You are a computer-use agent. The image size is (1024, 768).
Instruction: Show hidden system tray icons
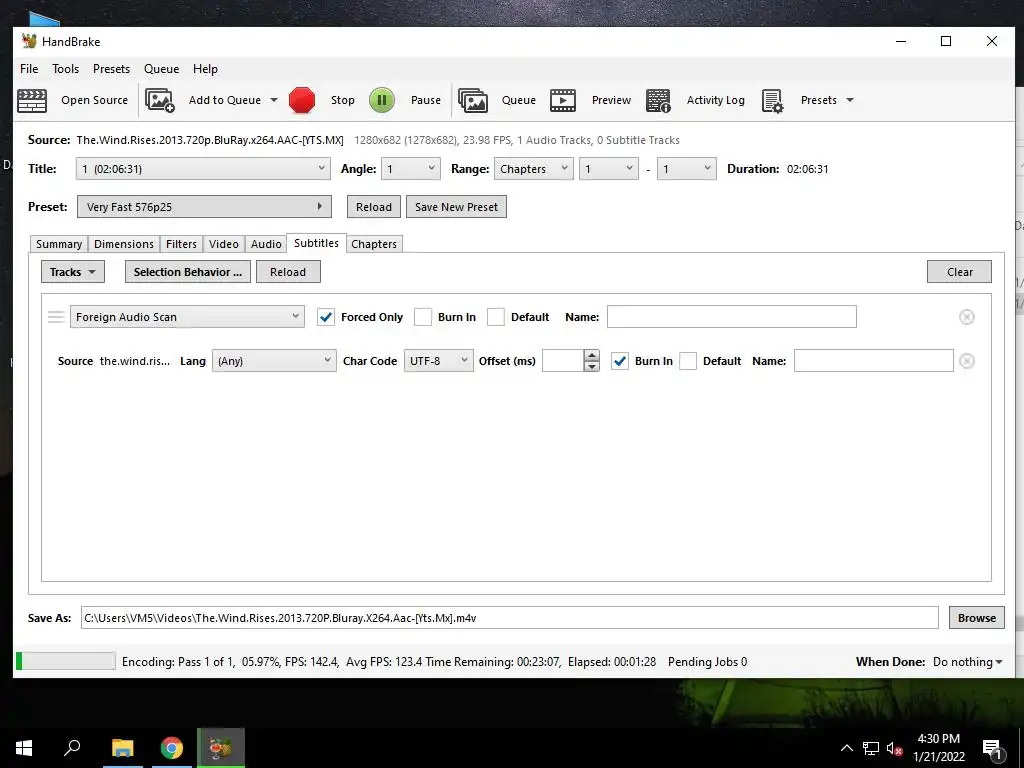click(x=846, y=748)
